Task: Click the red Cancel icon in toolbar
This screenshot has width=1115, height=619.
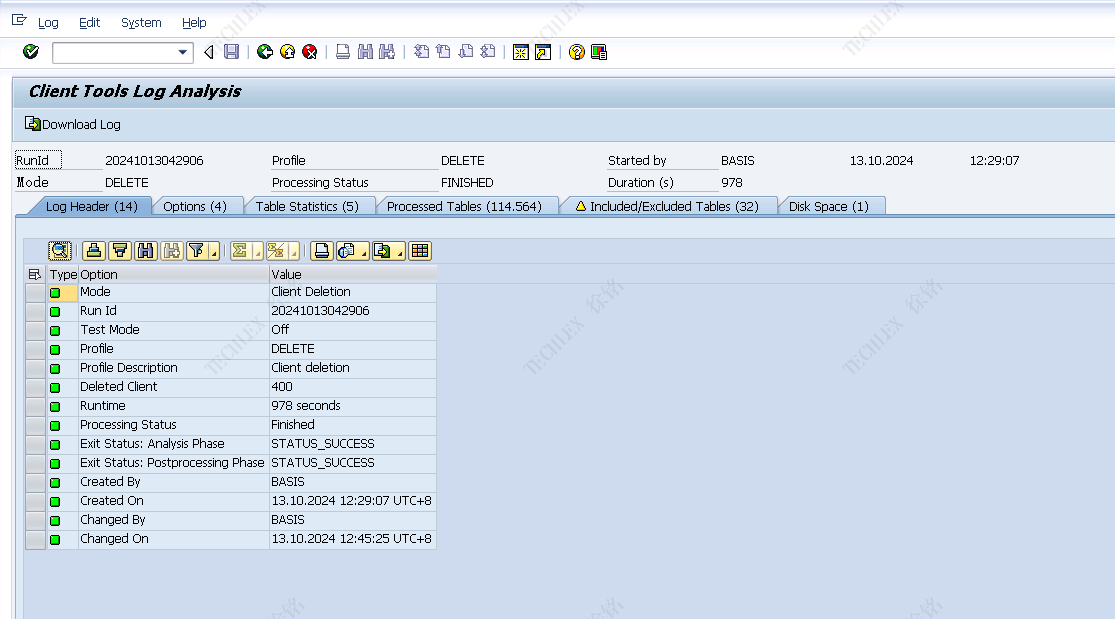Action: (310, 52)
